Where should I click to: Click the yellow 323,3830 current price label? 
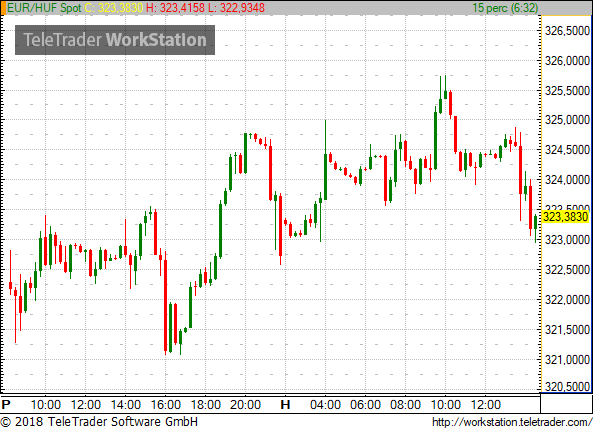566,217
